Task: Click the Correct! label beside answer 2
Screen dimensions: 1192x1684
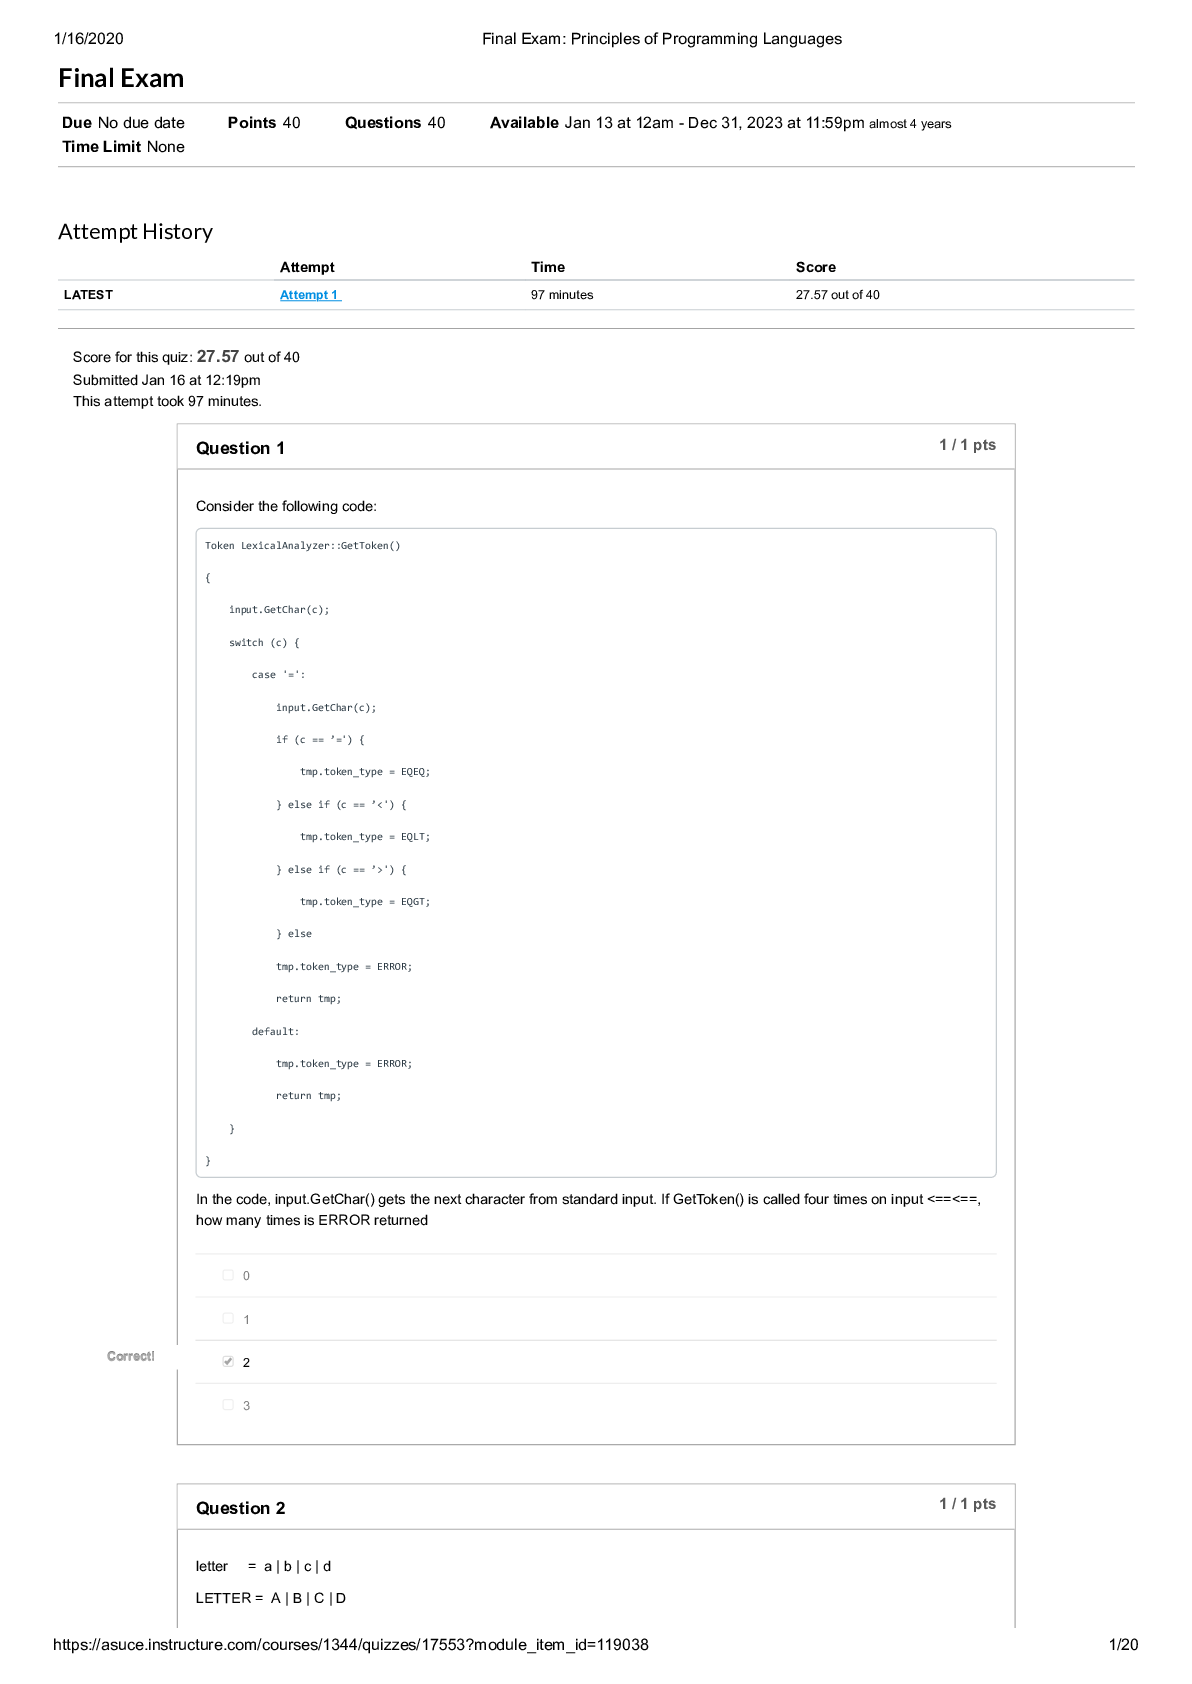Action: [130, 1356]
